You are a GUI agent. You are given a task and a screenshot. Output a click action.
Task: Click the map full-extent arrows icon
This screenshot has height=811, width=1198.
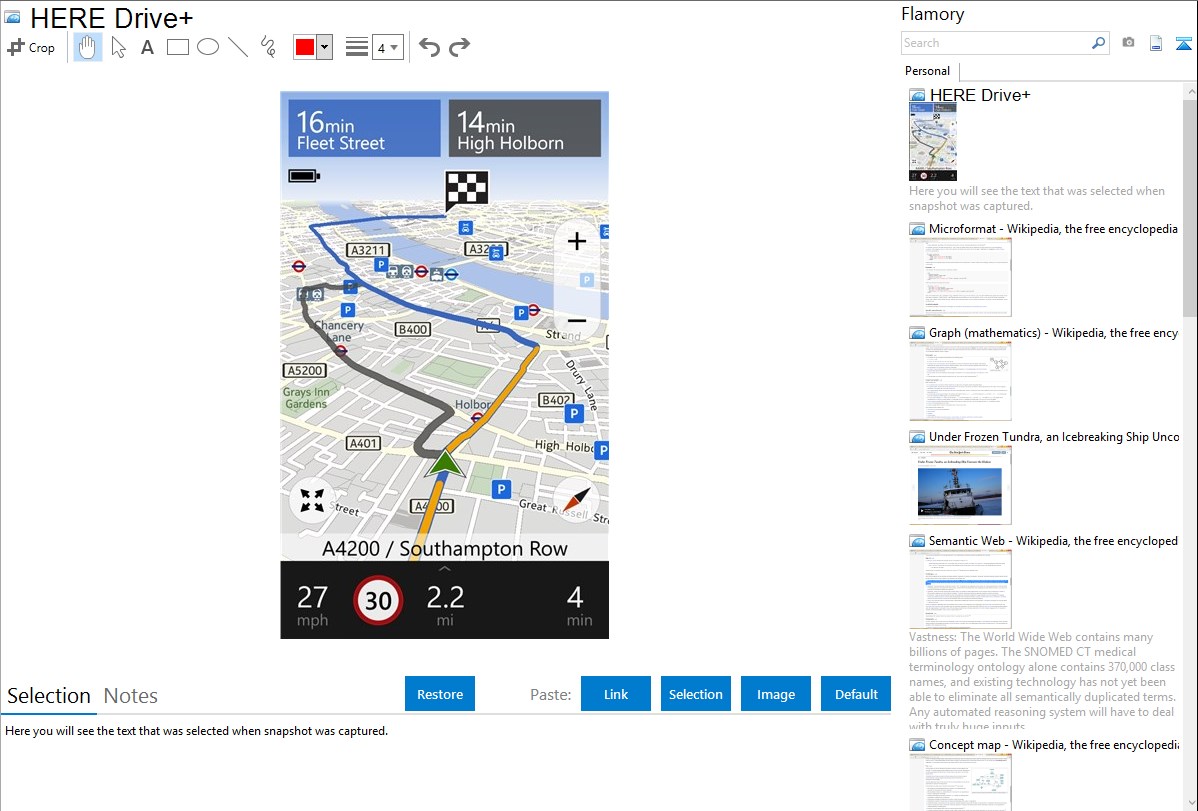[x=312, y=501]
